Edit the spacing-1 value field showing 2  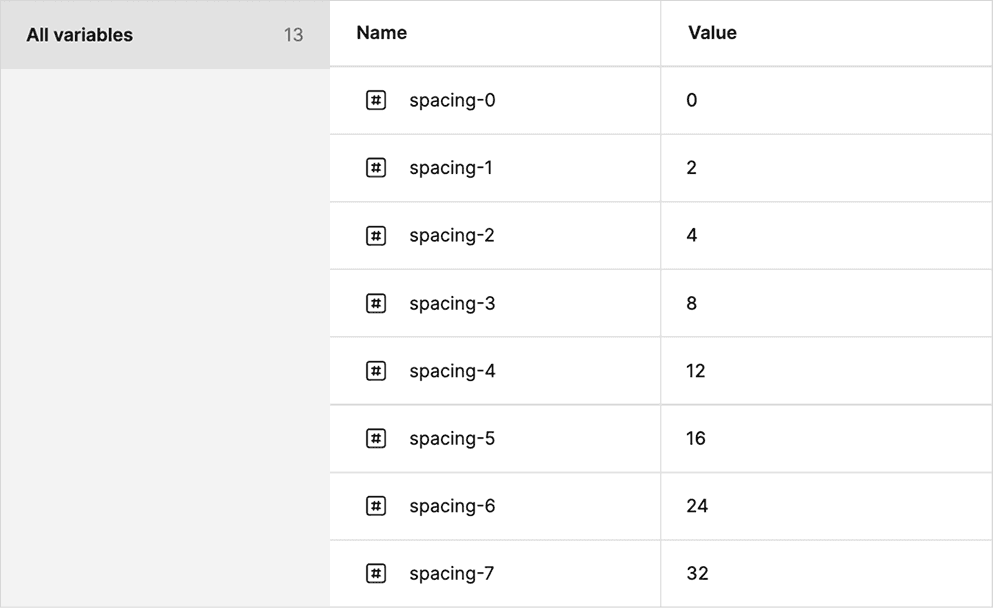coord(826,168)
